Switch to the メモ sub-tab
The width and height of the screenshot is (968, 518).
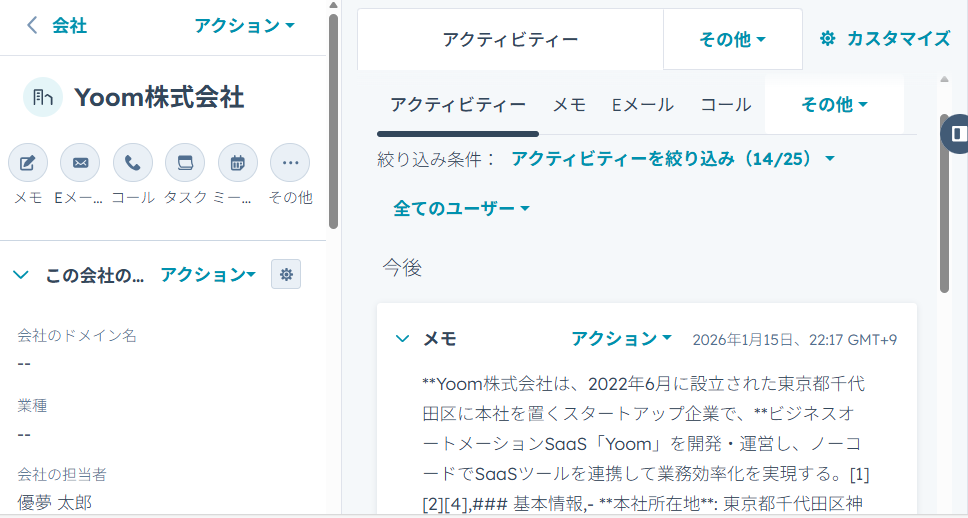[569, 106]
